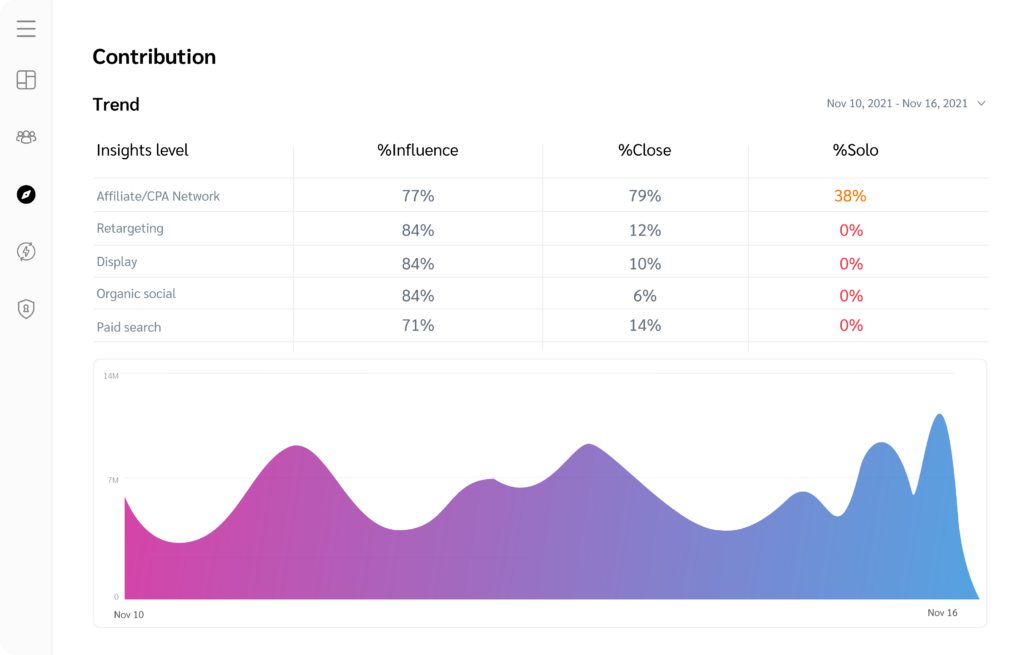Open the hamburger menu icon
1024x655 pixels.
point(26,28)
